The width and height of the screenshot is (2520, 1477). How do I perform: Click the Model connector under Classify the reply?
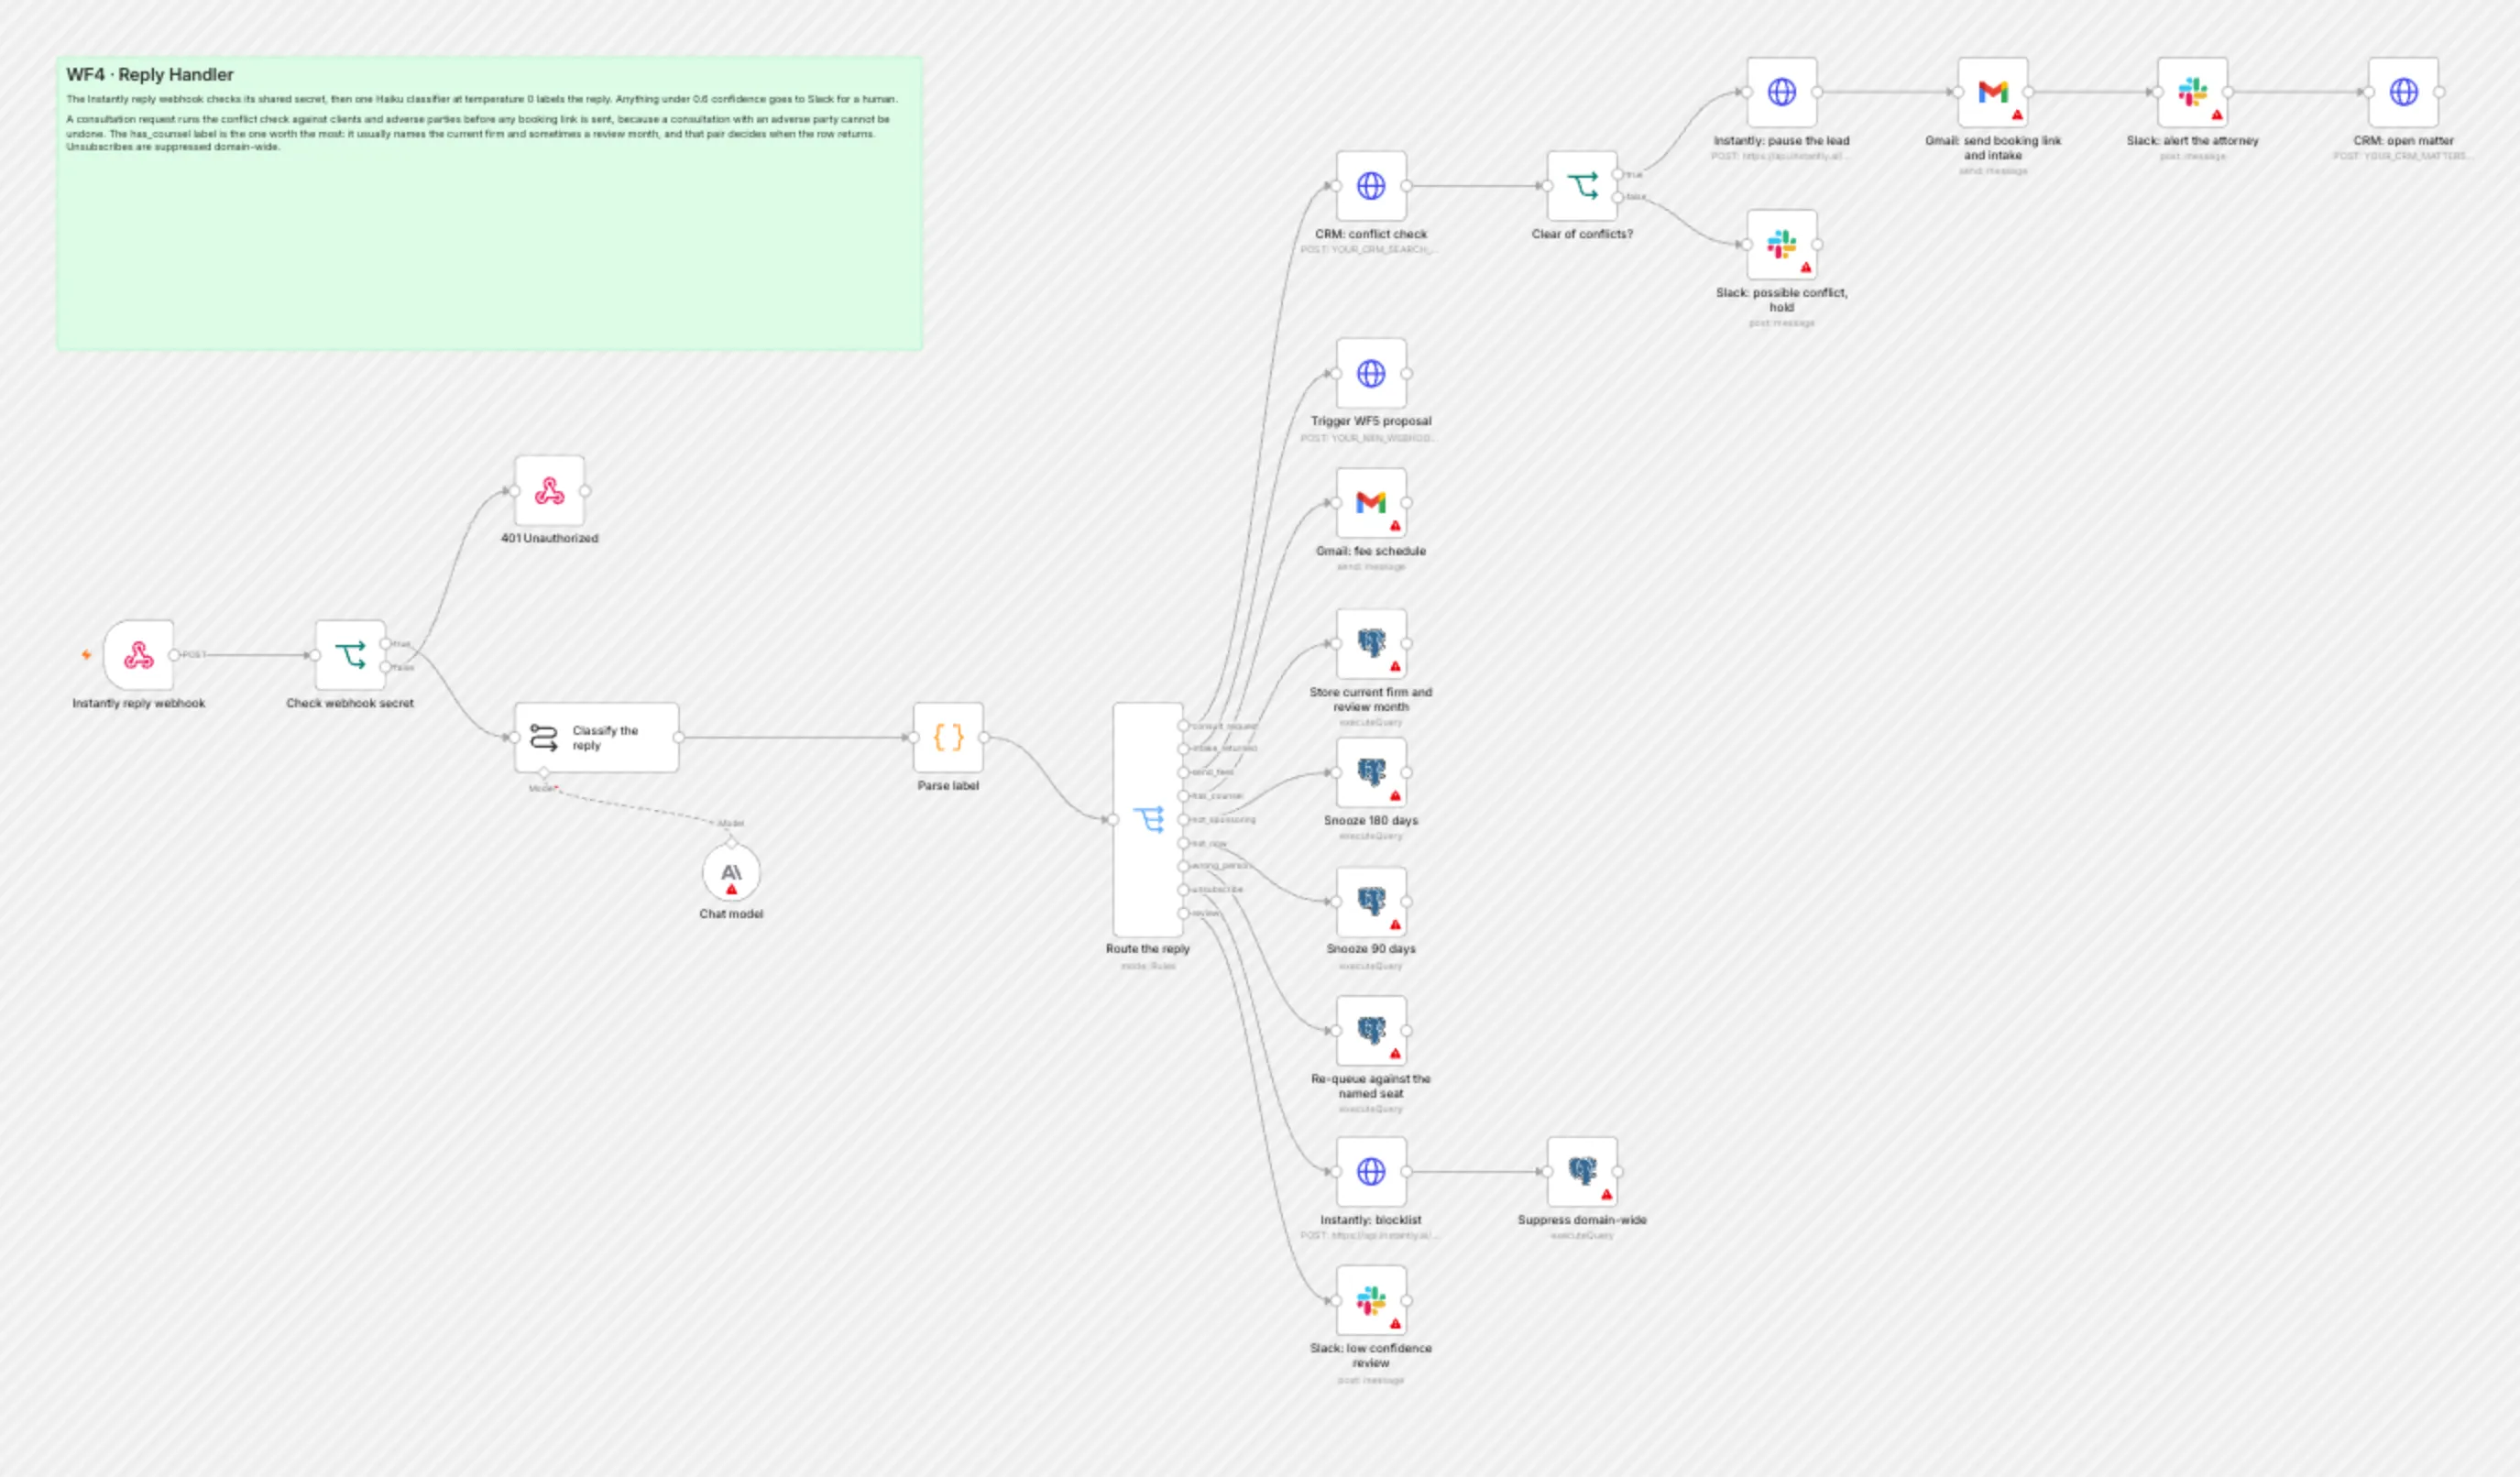point(543,773)
